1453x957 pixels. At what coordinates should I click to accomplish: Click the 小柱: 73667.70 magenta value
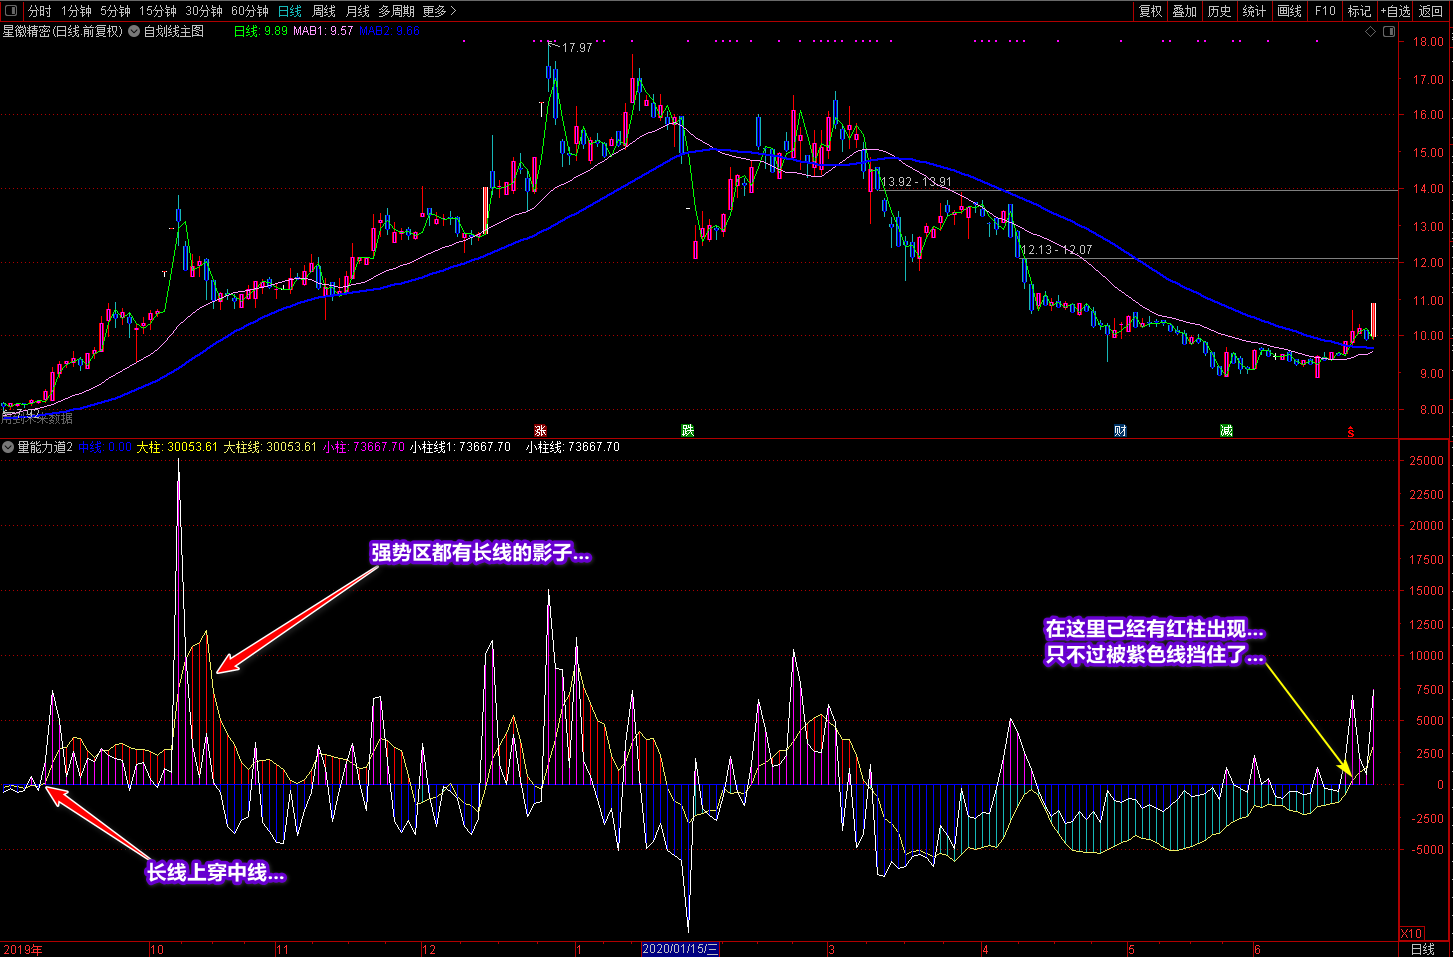pos(364,447)
